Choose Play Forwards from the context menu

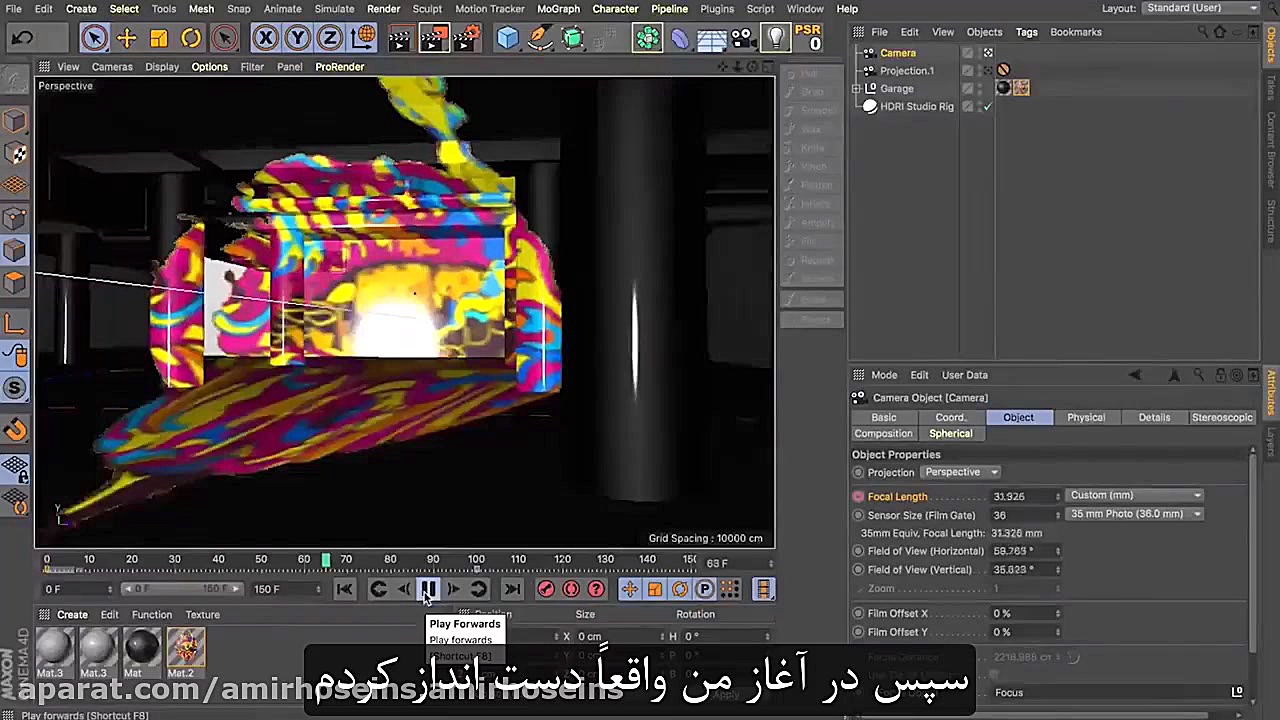pos(464,623)
